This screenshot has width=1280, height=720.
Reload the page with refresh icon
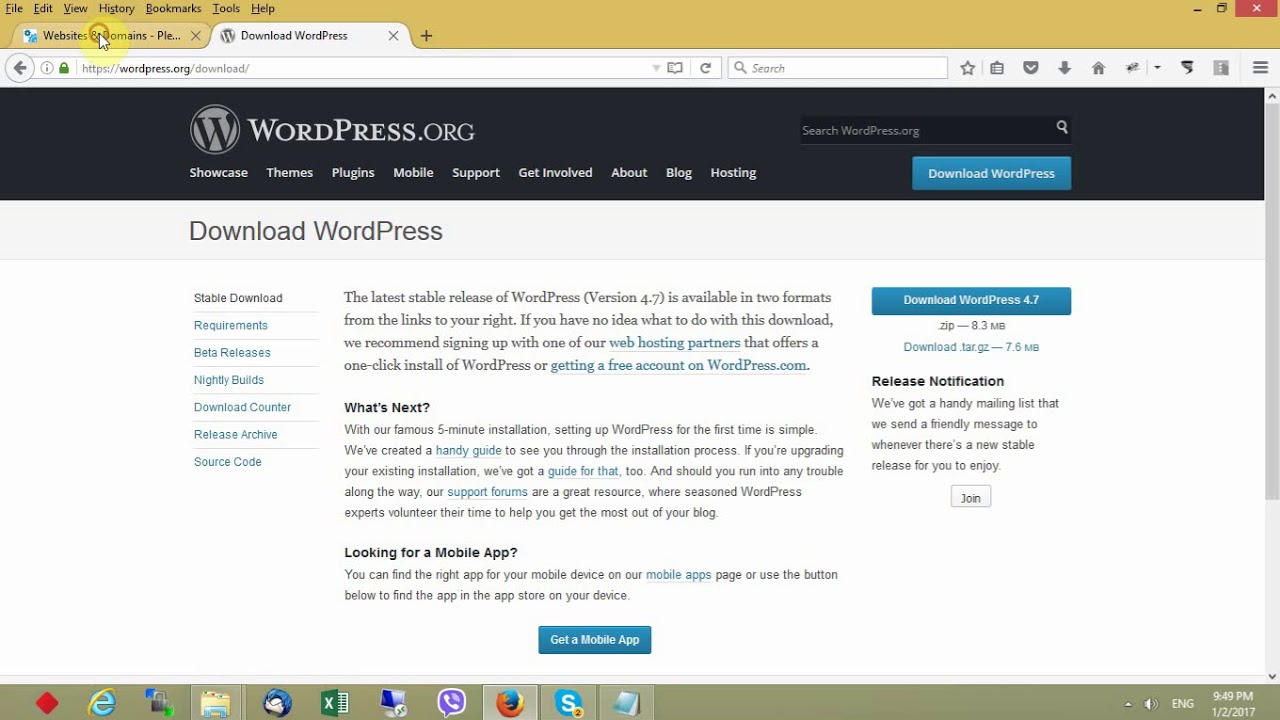tap(705, 68)
